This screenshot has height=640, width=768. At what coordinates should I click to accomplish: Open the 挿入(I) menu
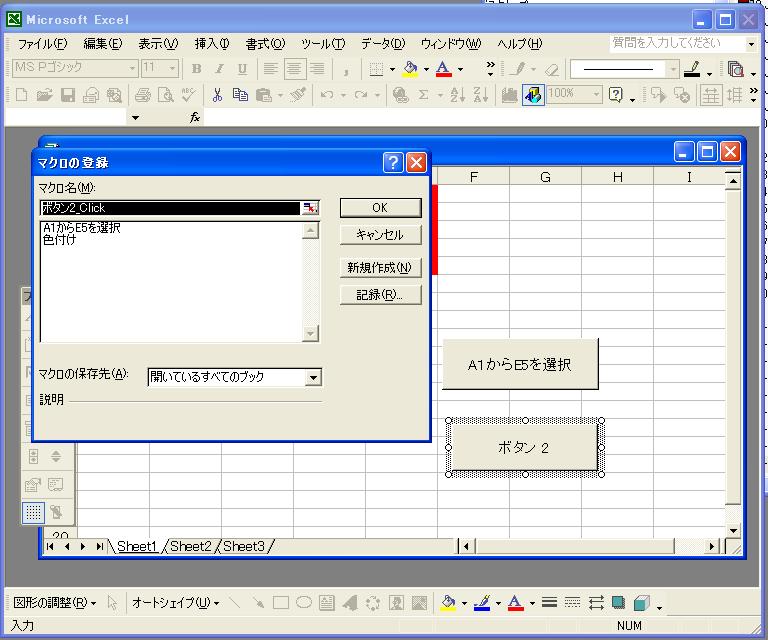point(212,44)
